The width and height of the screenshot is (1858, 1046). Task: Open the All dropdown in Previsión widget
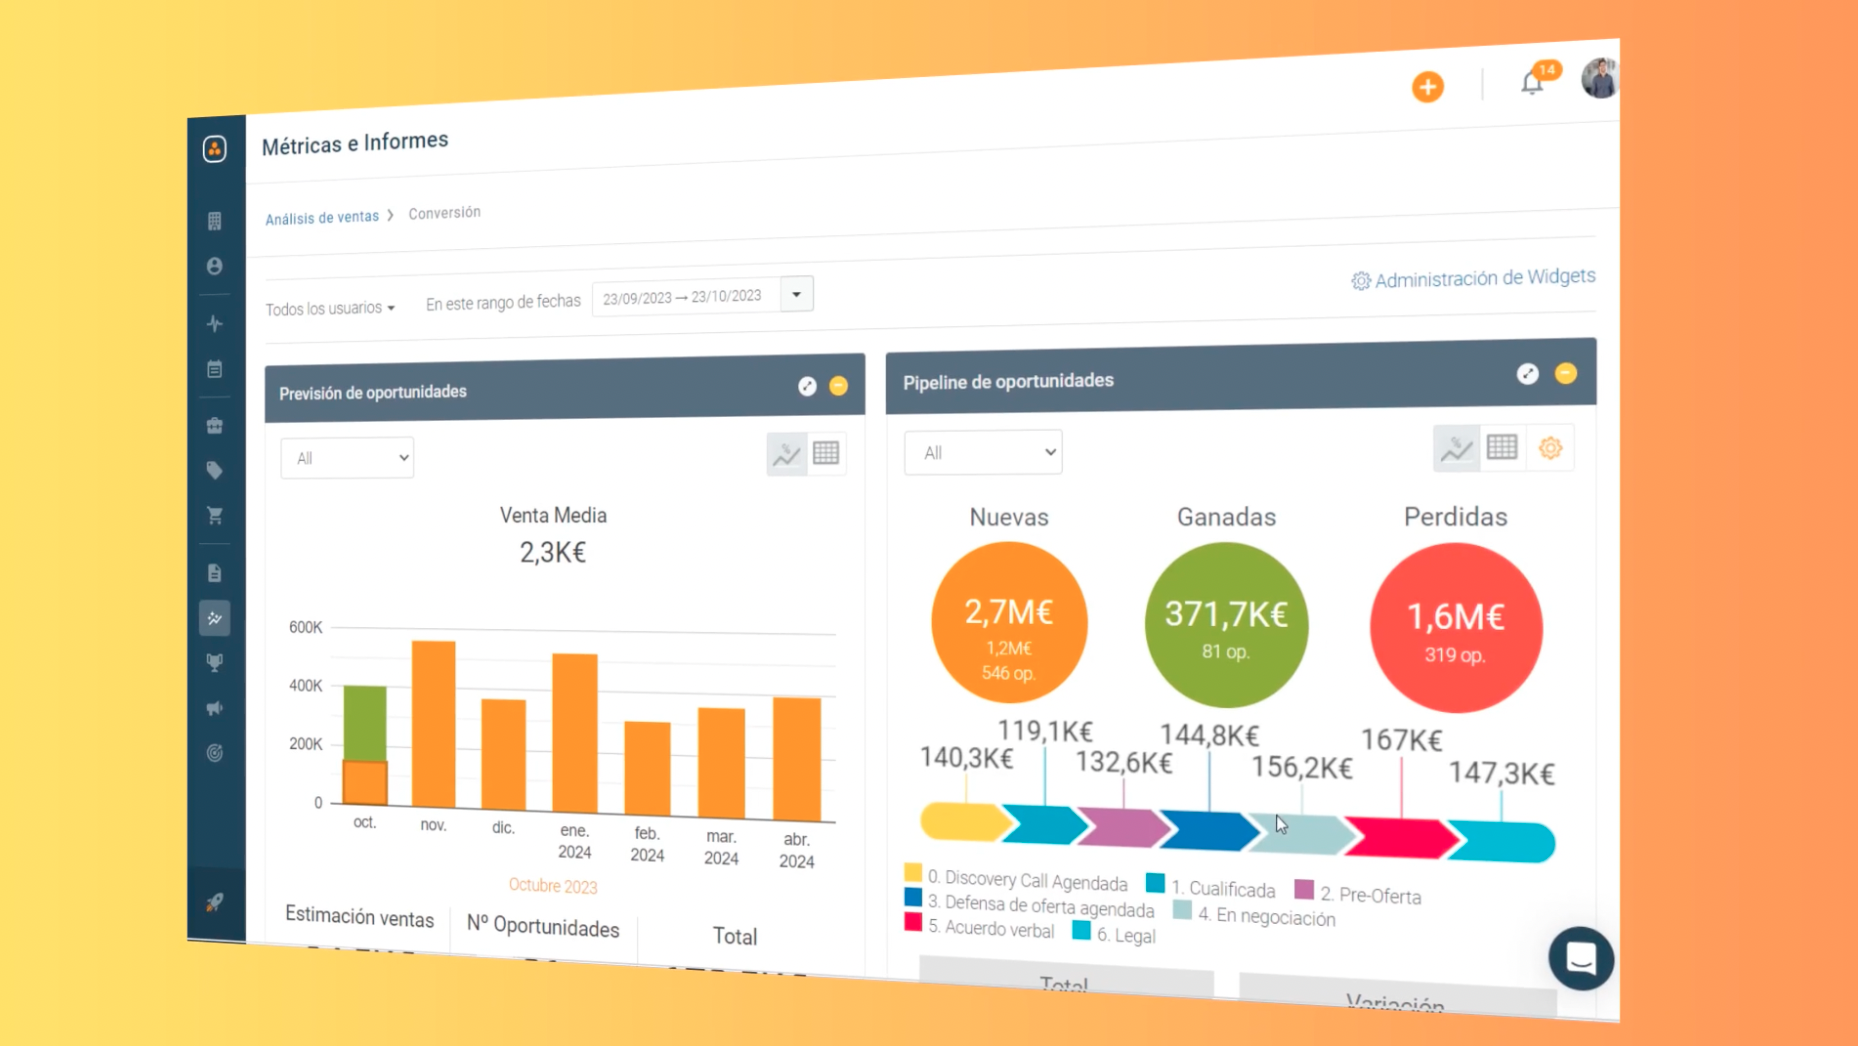coord(347,458)
